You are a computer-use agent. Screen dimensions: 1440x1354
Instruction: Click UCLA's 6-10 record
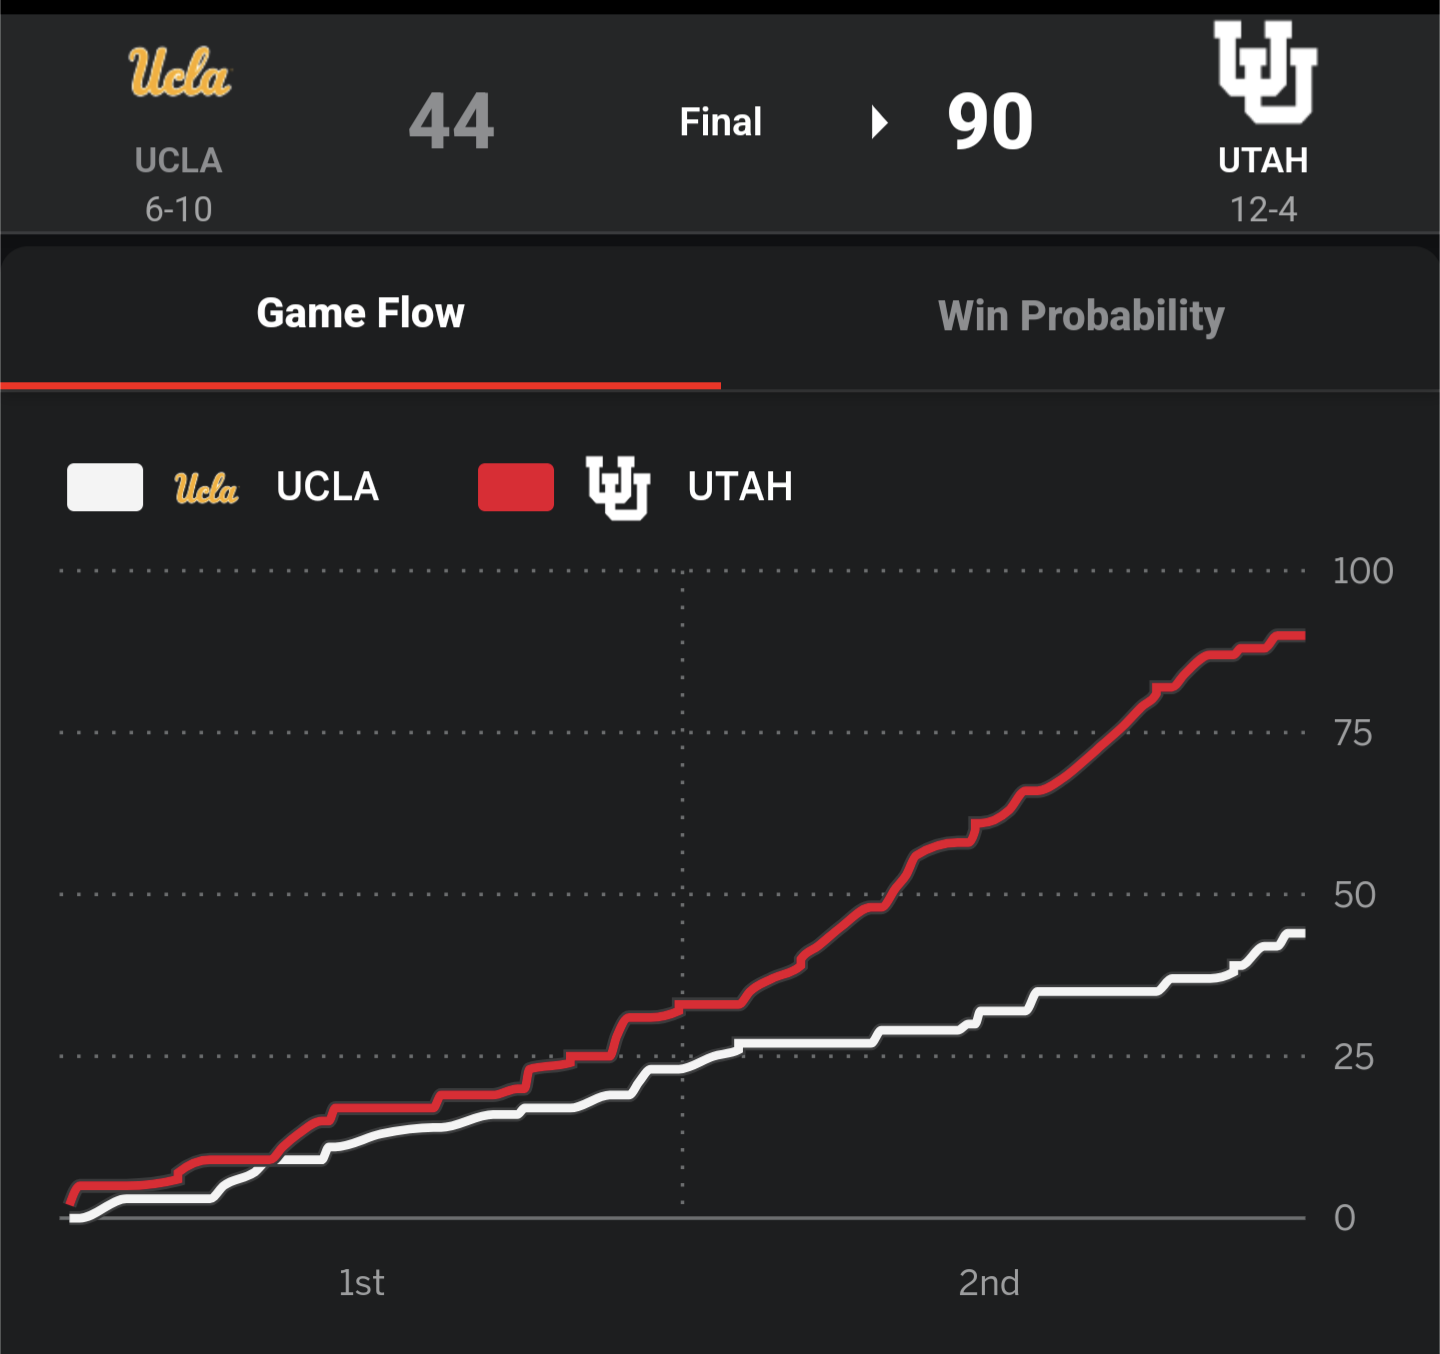tap(179, 209)
